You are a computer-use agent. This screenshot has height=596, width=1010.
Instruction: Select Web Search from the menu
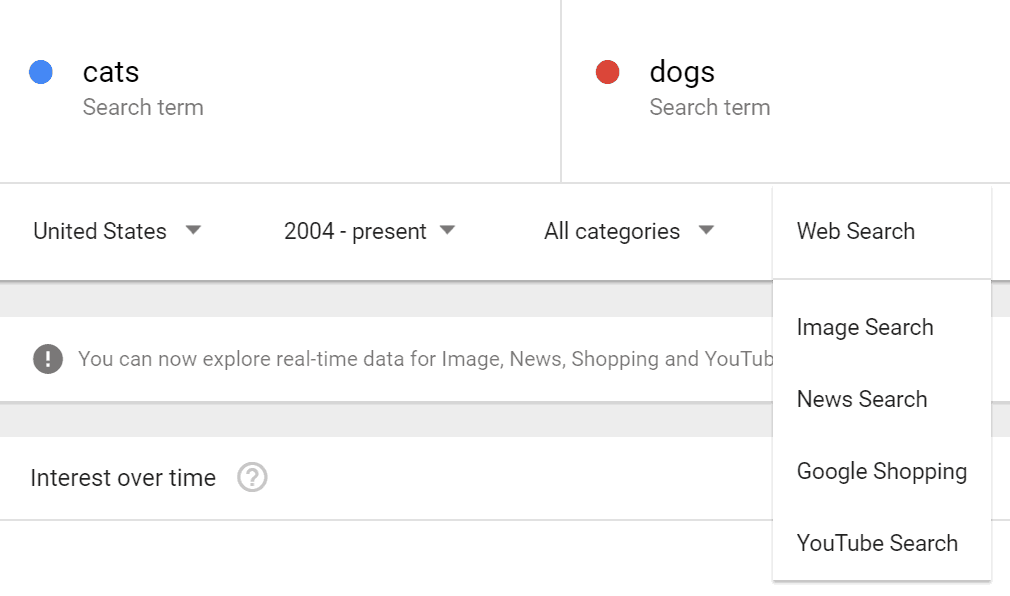856,231
